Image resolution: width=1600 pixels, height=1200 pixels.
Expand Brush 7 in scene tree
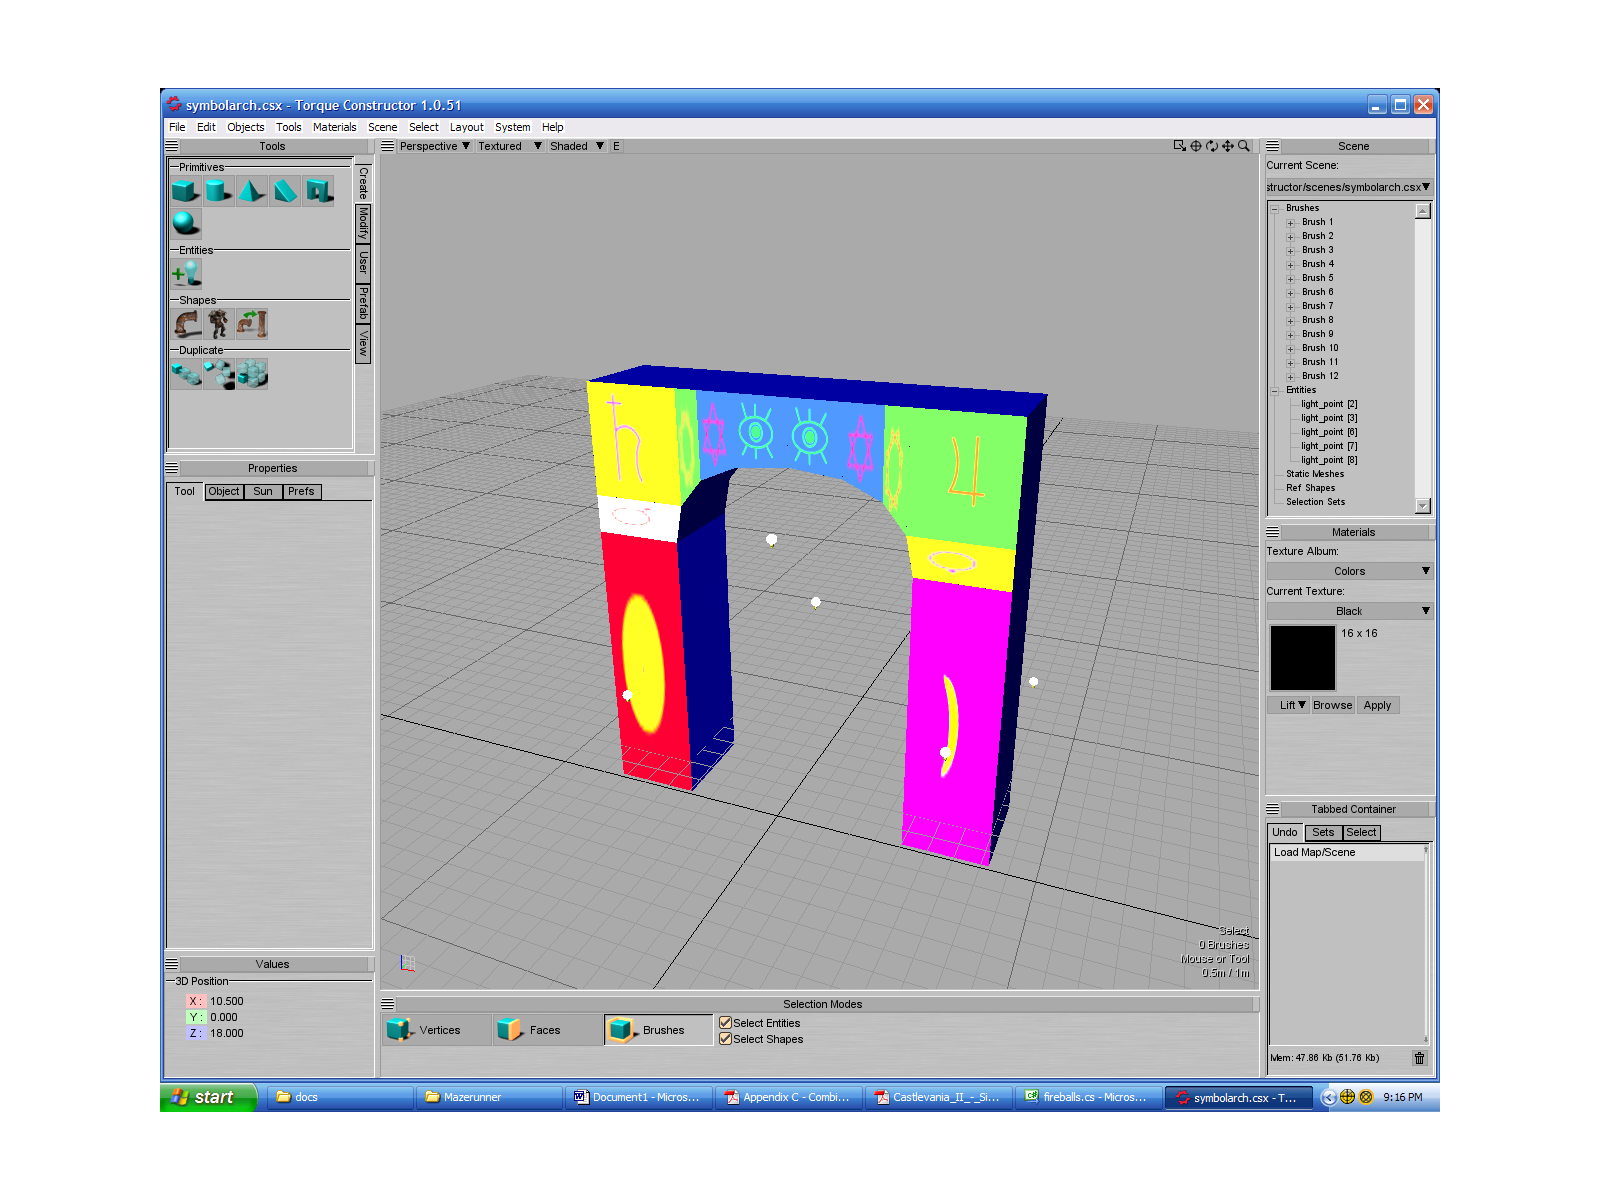tap(1290, 307)
